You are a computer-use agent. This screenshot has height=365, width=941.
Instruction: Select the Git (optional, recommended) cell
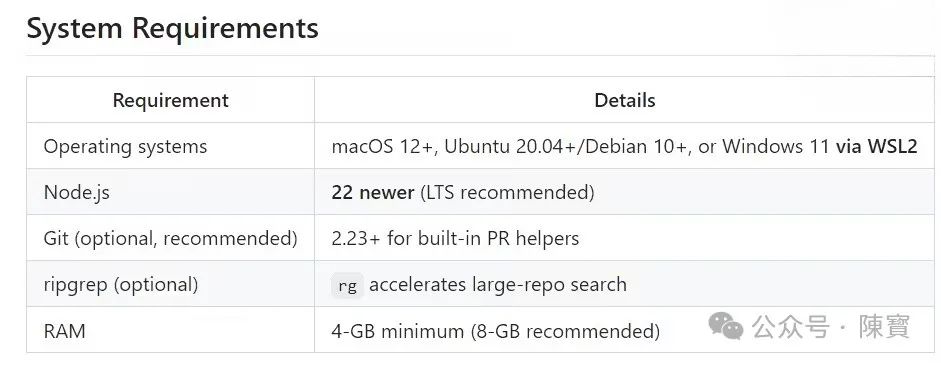click(x=170, y=239)
